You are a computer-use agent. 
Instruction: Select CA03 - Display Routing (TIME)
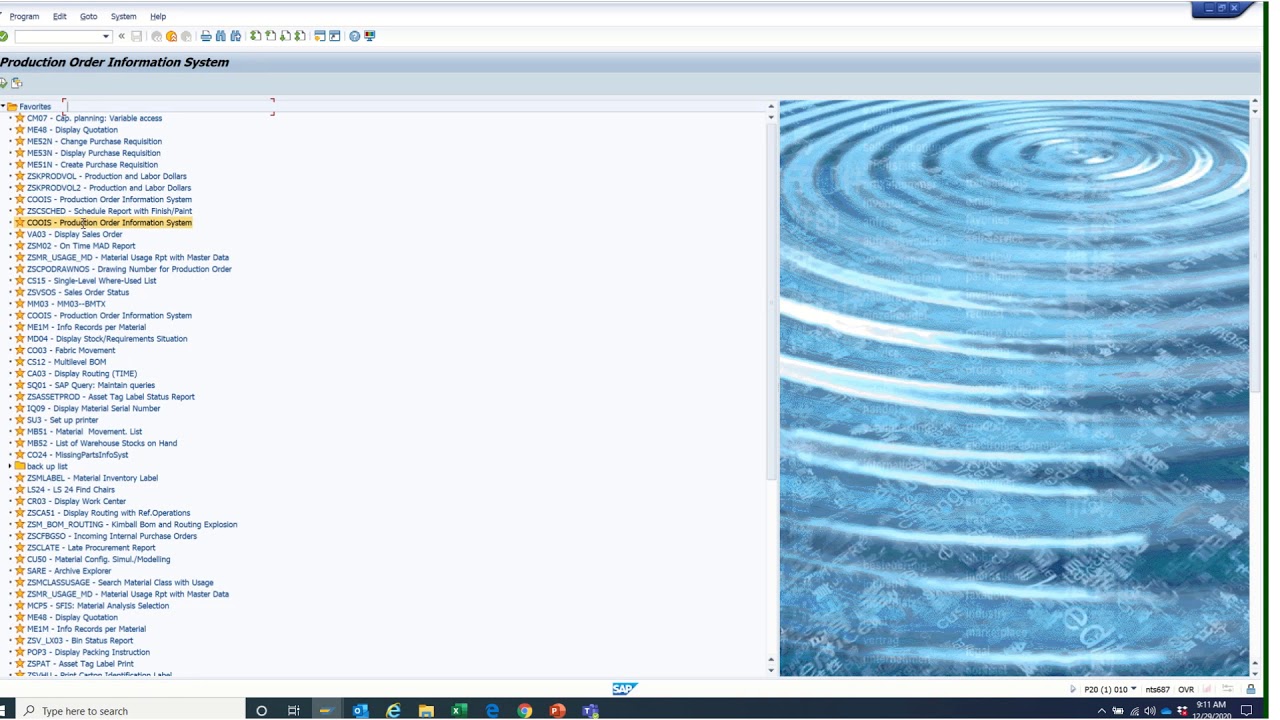(x=82, y=373)
